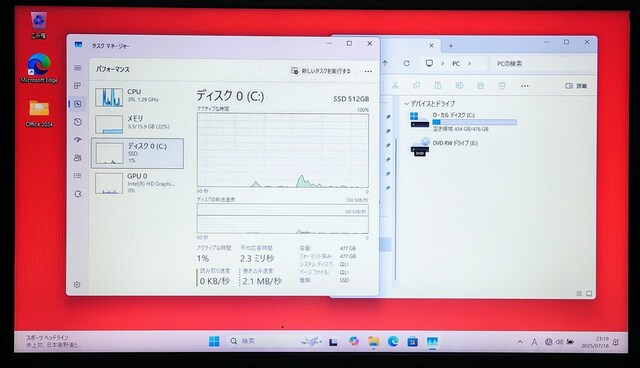640x368 pixels.
Task: Click Explorer paste icon
Action: (438, 86)
